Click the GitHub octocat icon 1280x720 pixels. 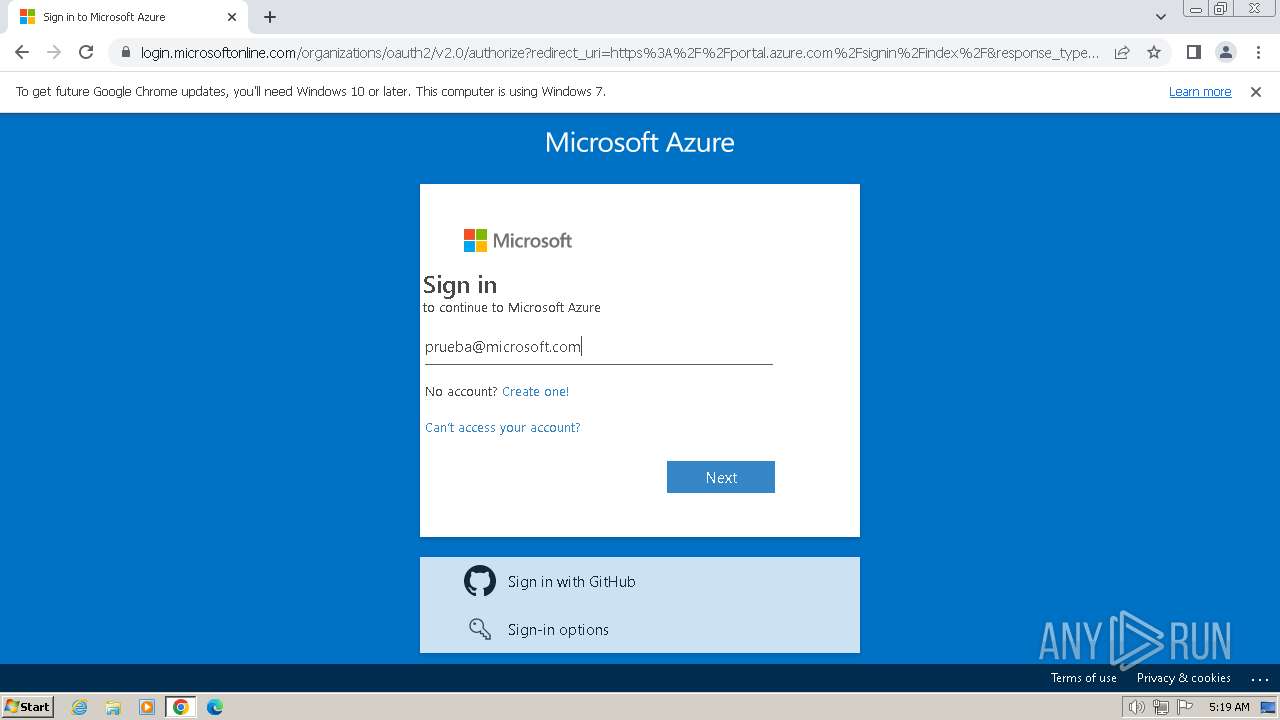click(x=480, y=581)
